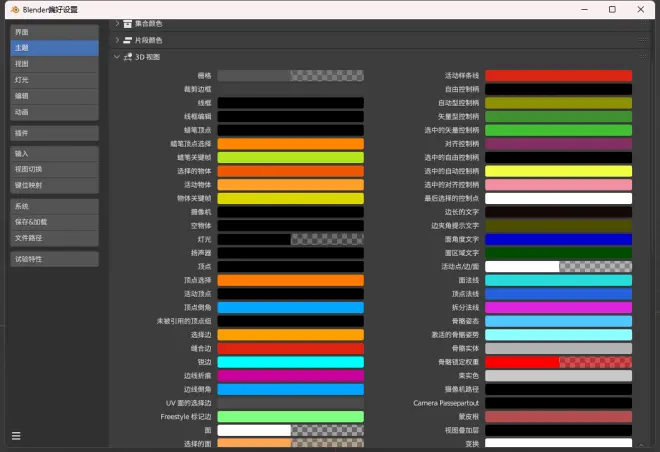
Task: Pick the 对齐控制柄 purple swatch
Action: tap(559, 144)
